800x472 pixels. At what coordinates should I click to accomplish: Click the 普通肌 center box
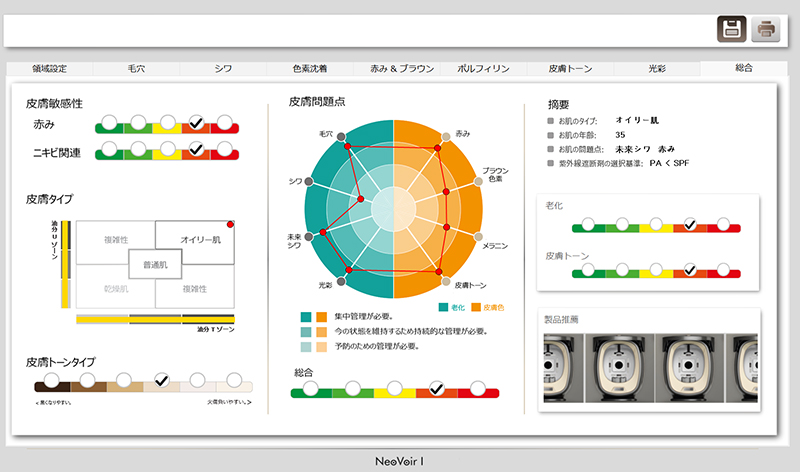155,264
